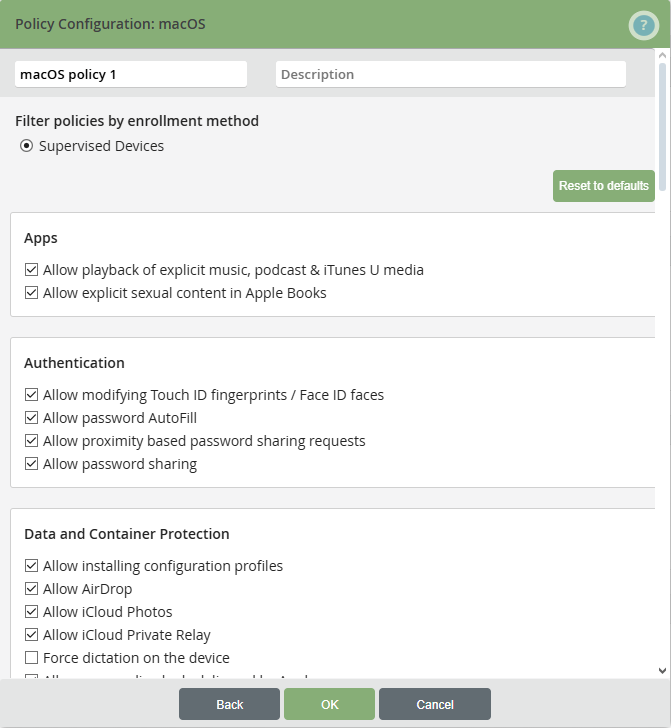The height and width of the screenshot is (728, 671).
Task: Uncheck Allow modifying Touch ID fingerprints checkbox
Action: [x=32, y=395]
